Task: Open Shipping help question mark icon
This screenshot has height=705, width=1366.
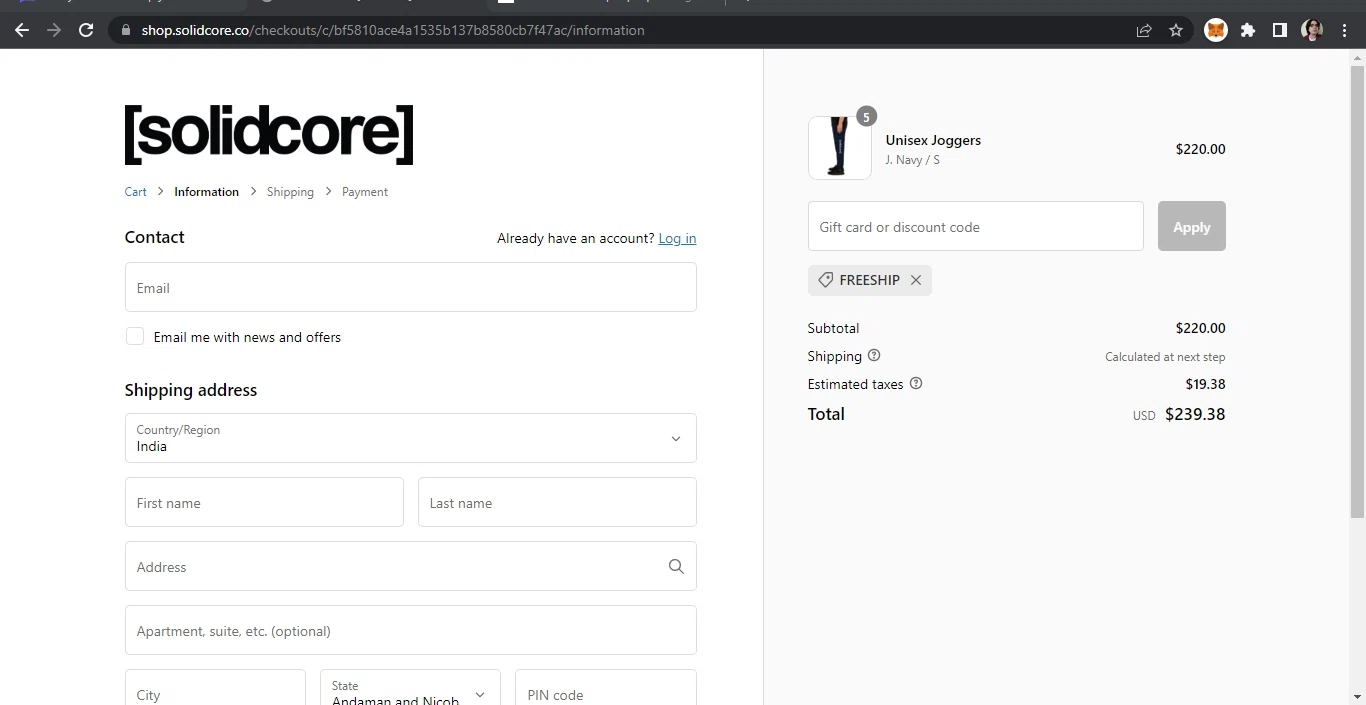Action: point(874,356)
